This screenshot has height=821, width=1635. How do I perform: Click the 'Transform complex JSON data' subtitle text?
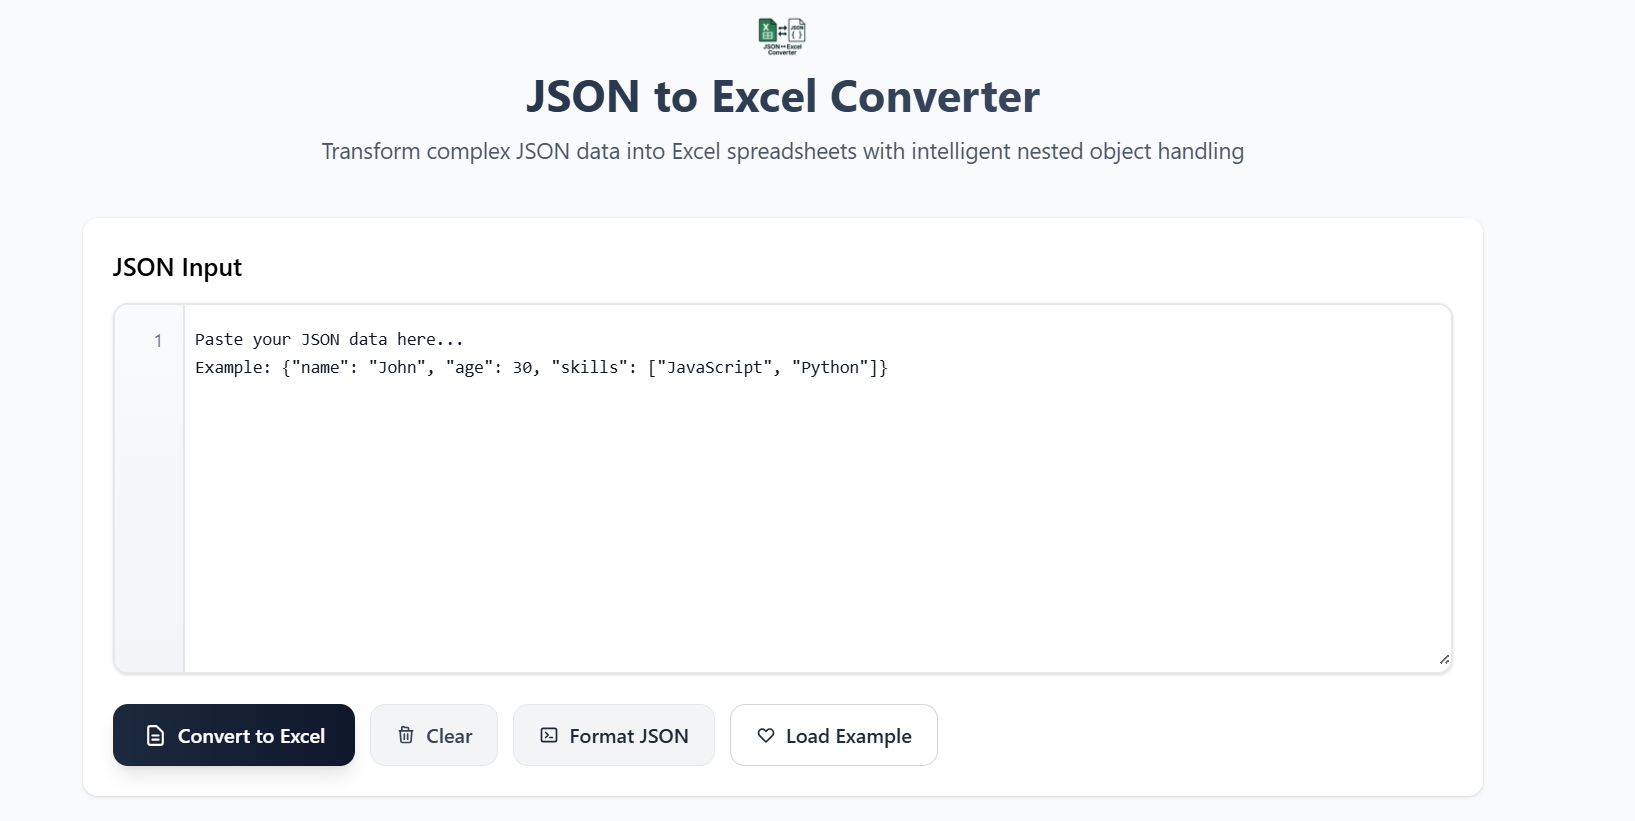pos(783,152)
